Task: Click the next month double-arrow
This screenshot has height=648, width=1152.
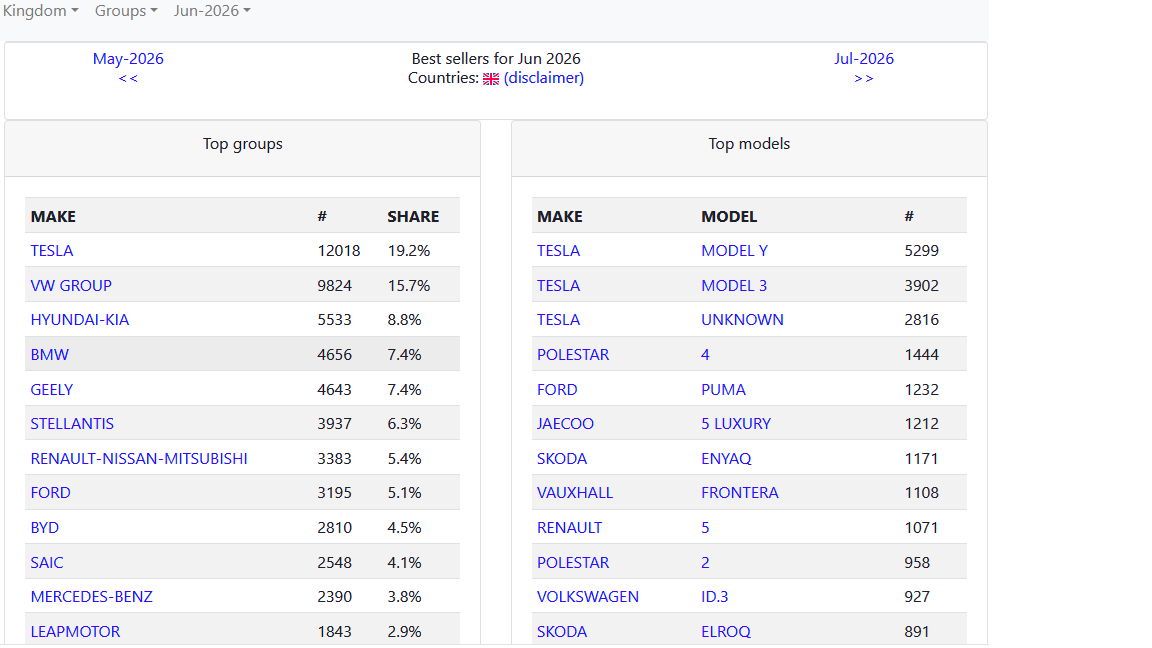Action: coord(864,79)
